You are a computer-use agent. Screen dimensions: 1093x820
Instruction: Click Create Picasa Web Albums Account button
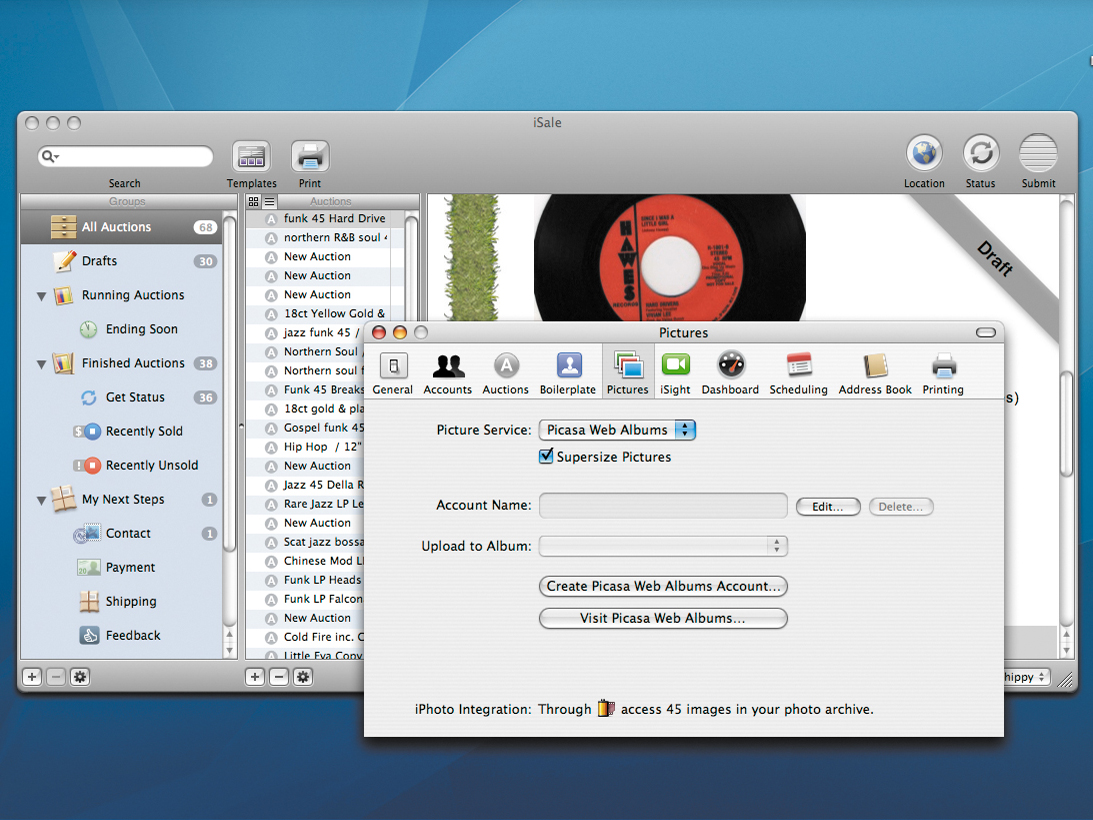tap(663, 586)
